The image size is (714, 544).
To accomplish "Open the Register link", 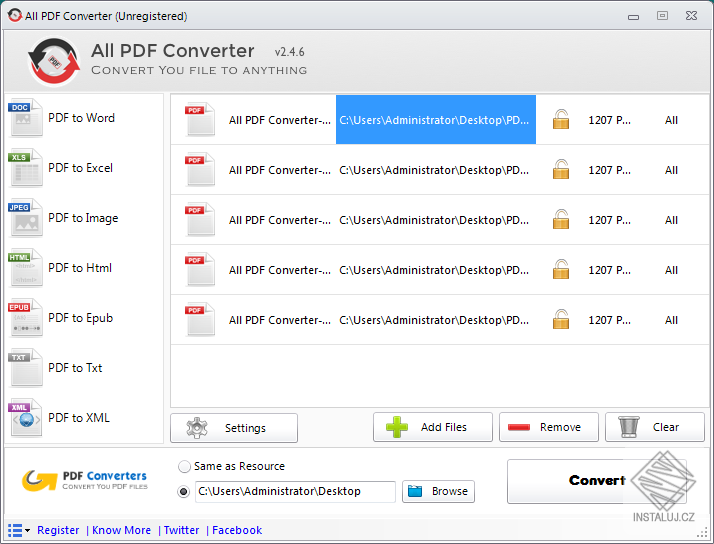I will pos(58,530).
